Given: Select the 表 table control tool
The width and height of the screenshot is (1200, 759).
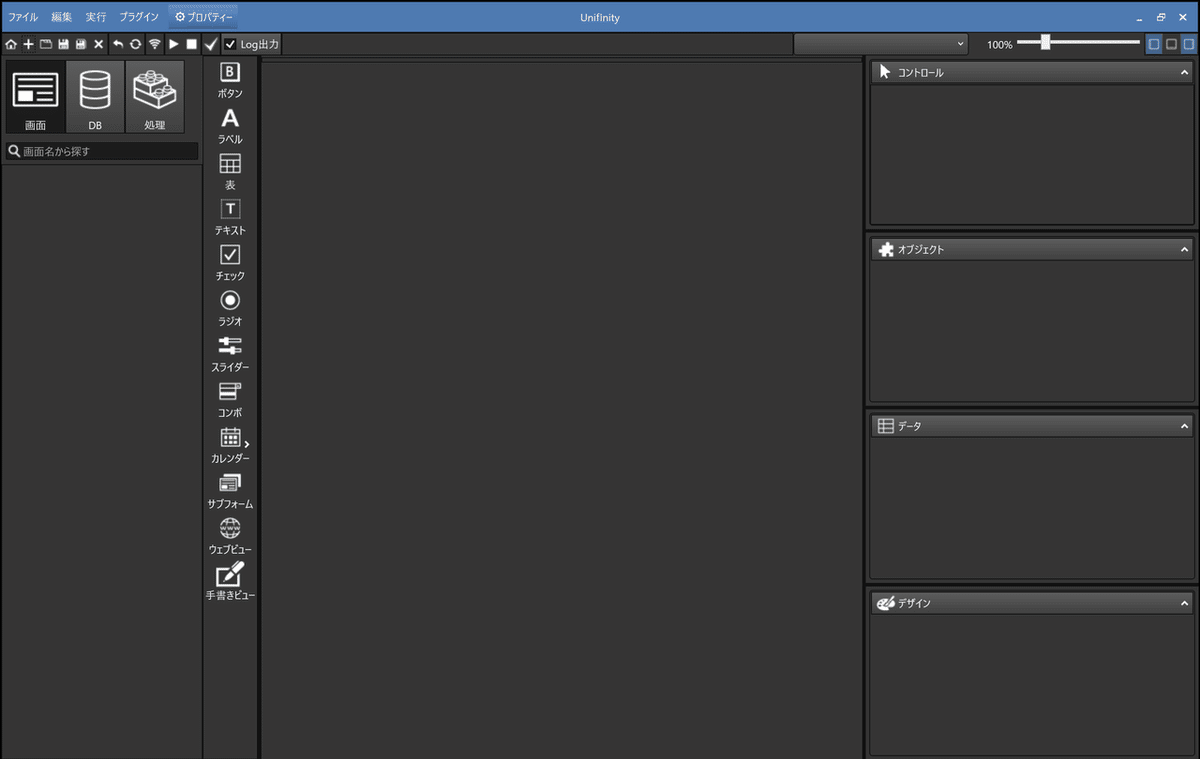Looking at the screenshot, I should click(x=230, y=172).
